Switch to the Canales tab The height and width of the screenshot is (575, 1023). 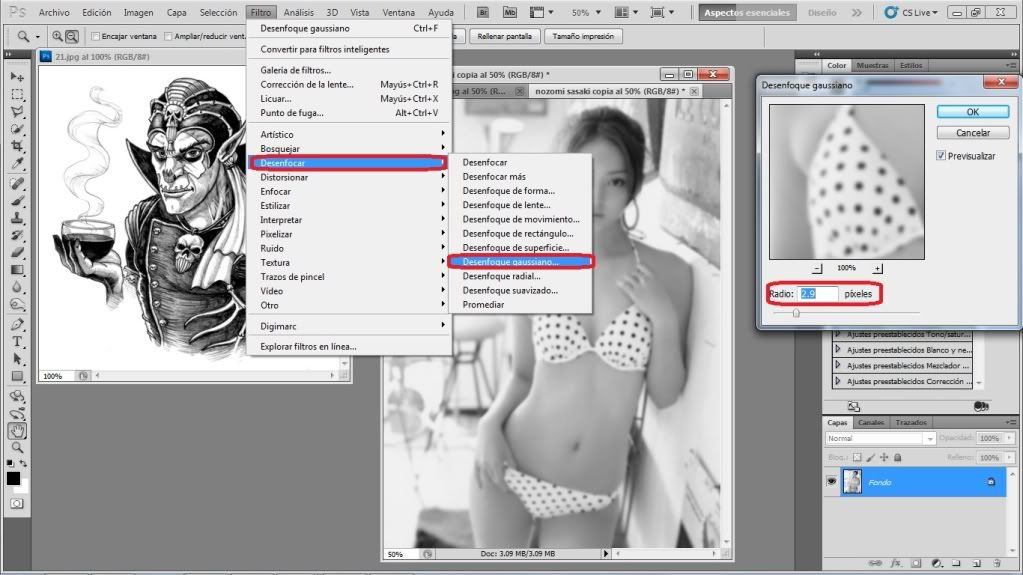[871, 422]
